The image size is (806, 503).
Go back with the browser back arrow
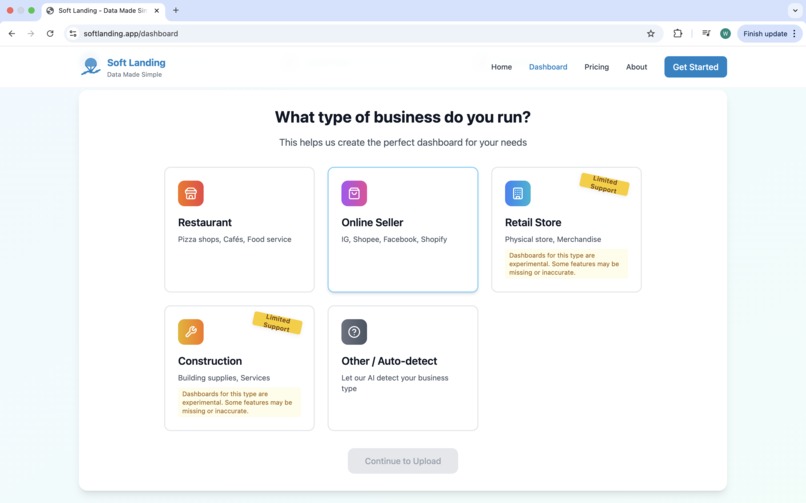[x=12, y=33]
